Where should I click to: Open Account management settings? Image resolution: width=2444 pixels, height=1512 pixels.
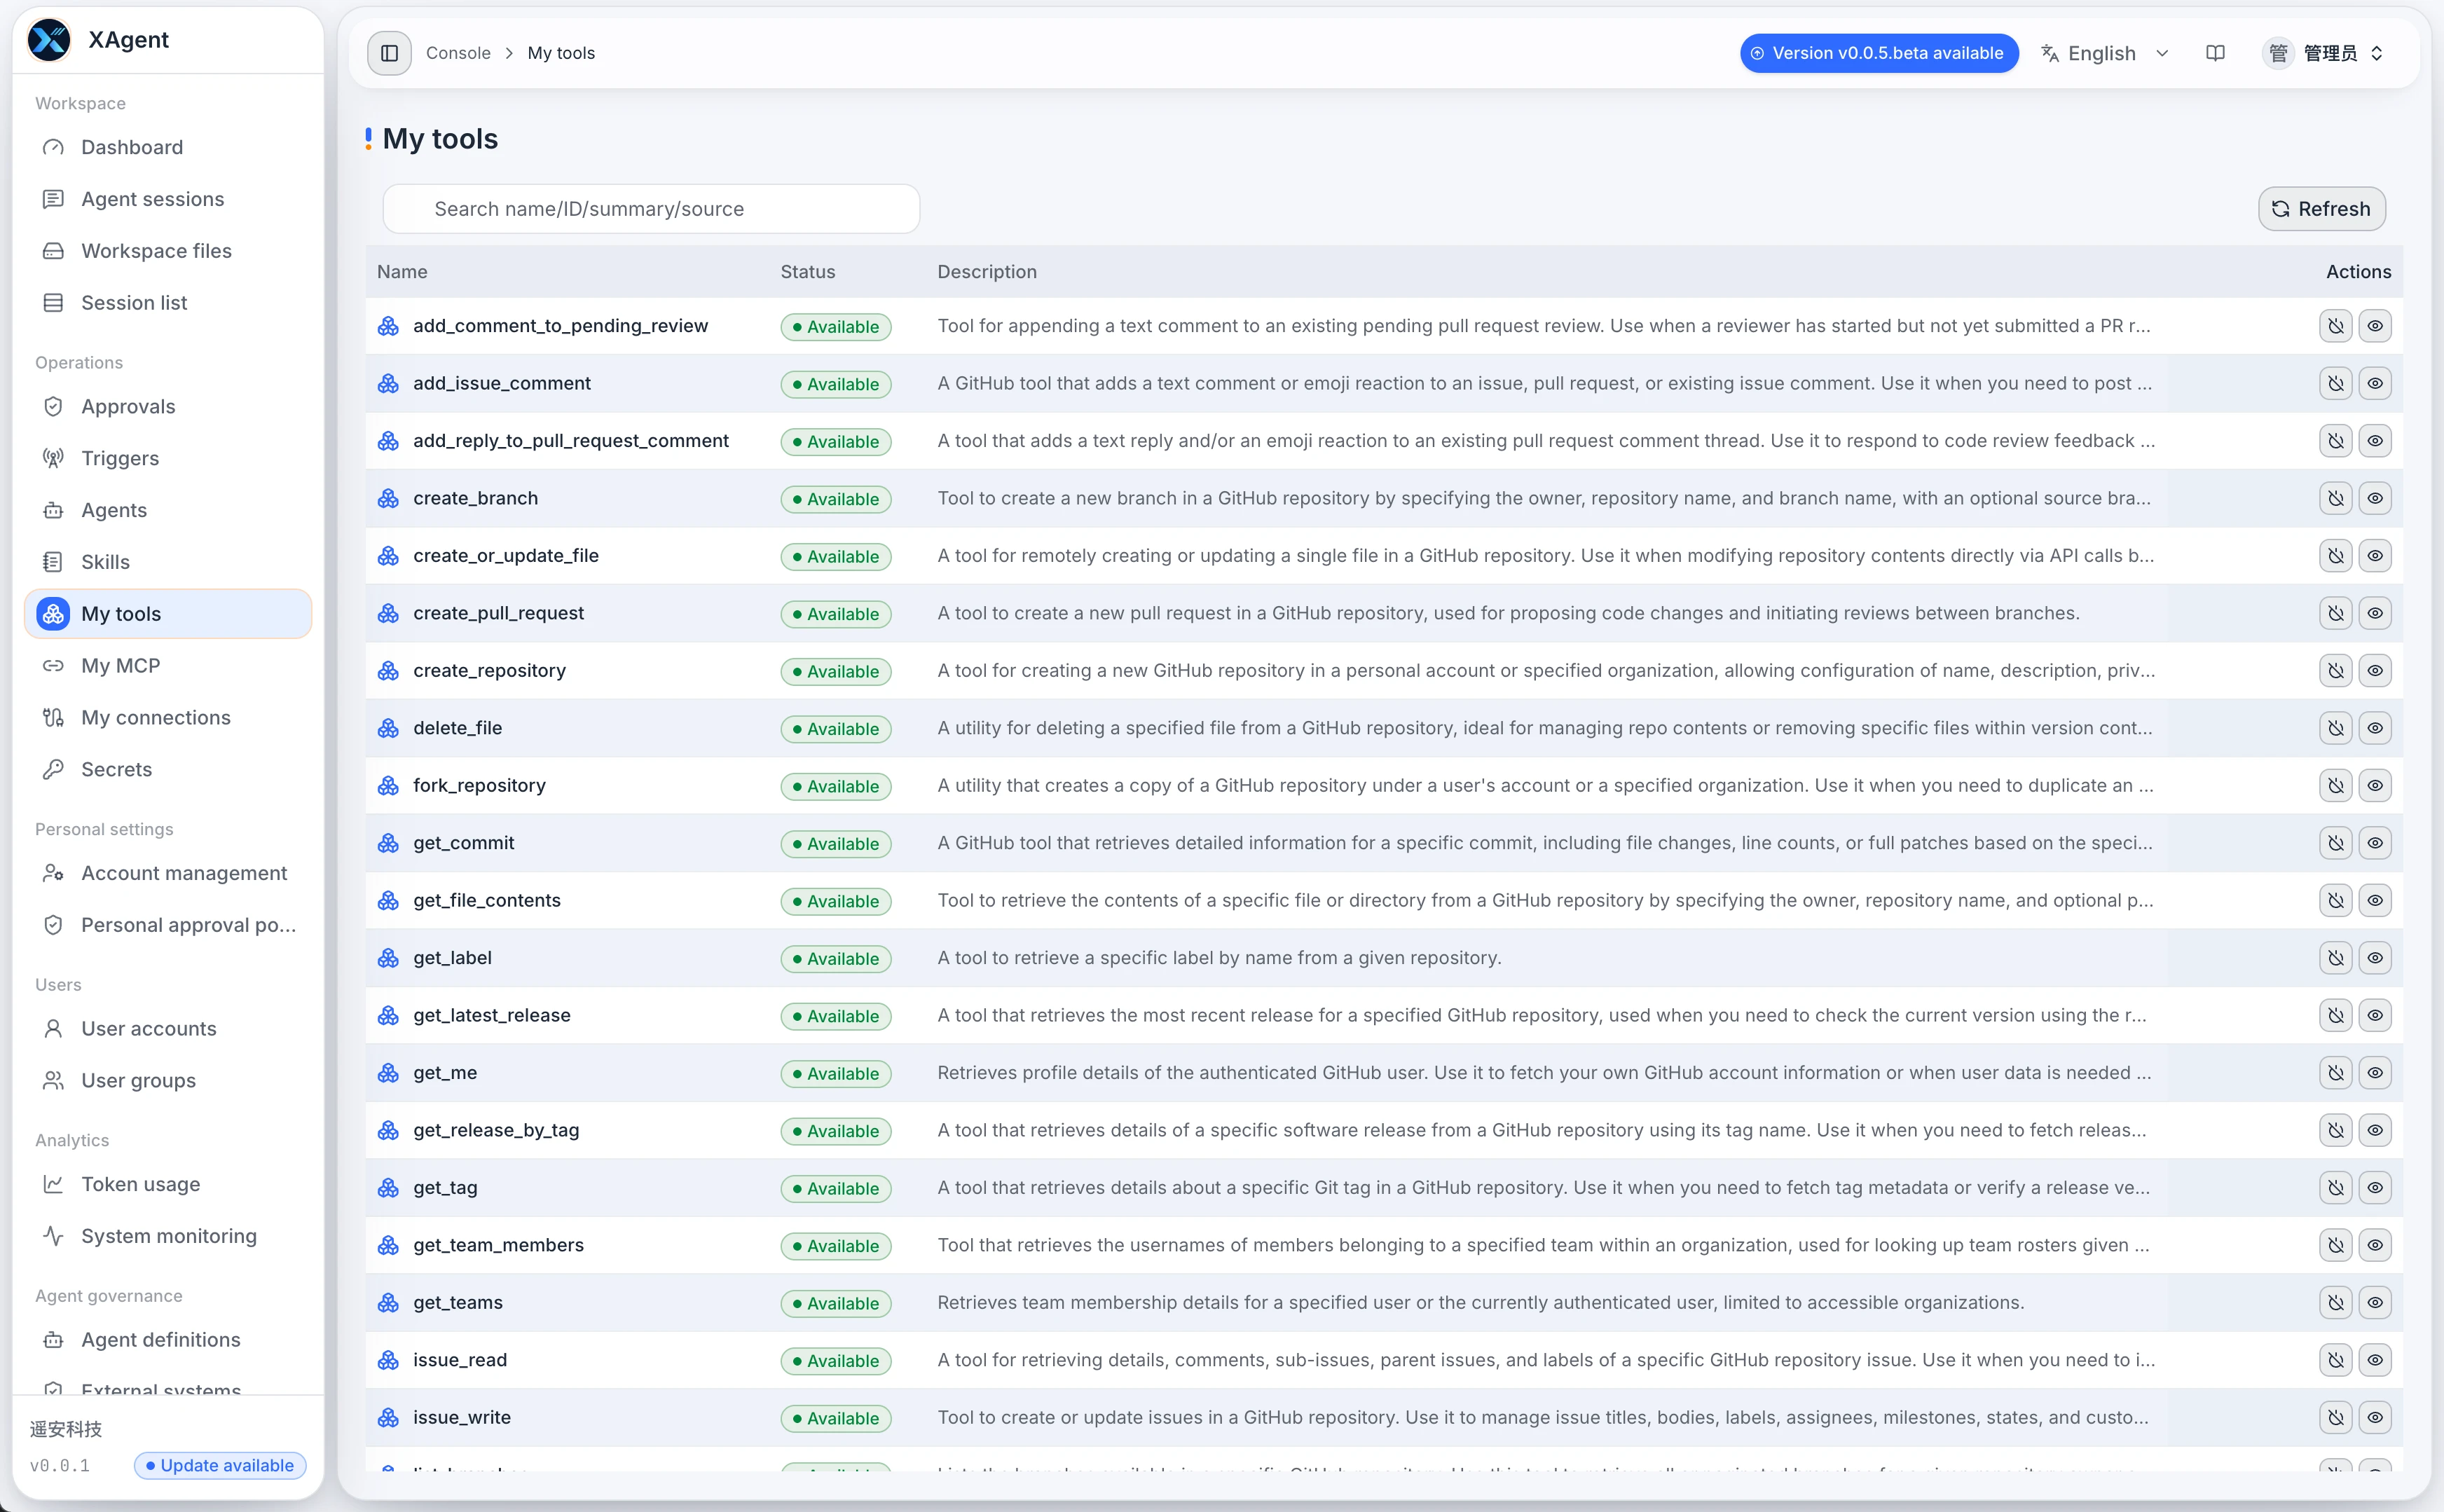click(x=168, y=873)
